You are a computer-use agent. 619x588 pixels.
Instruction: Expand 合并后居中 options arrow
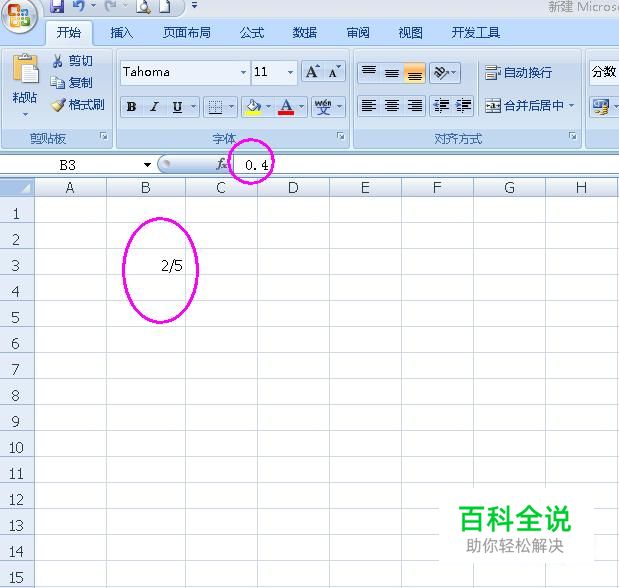coord(571,106)
